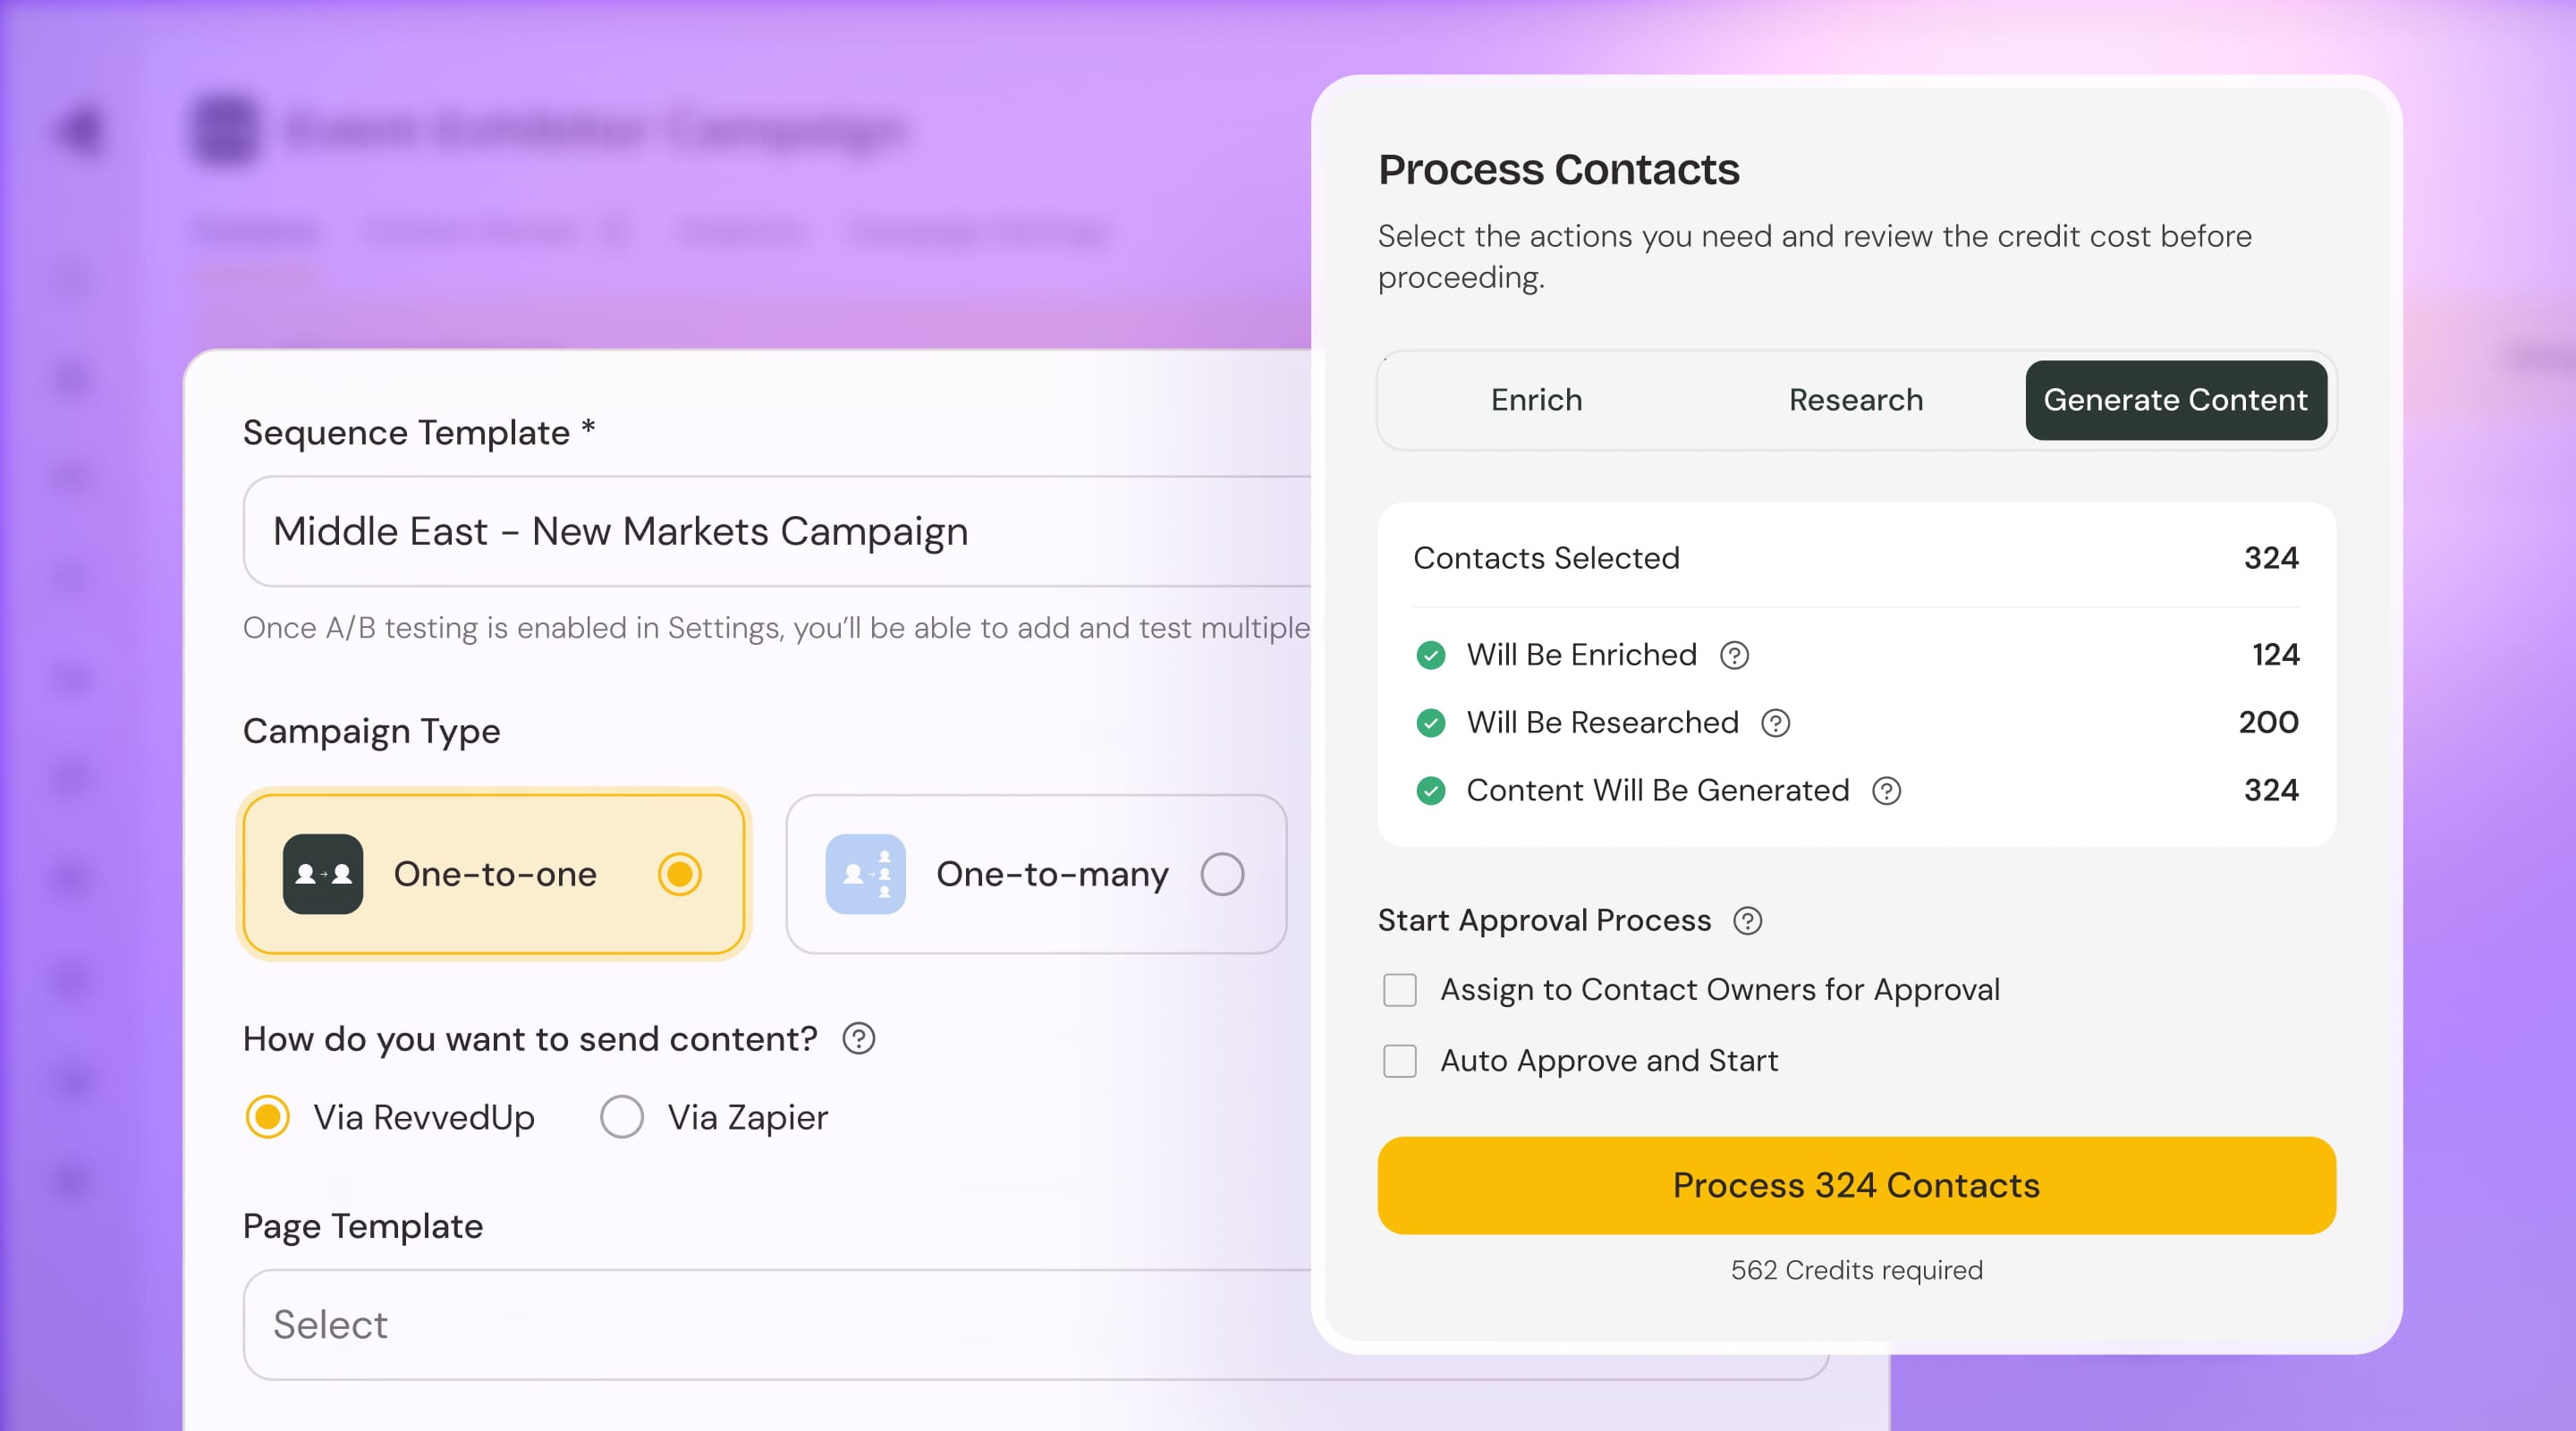2576x1431 pixels.
Task: Click the Process 324 Contacts button
Action: click(1855, 1185)
